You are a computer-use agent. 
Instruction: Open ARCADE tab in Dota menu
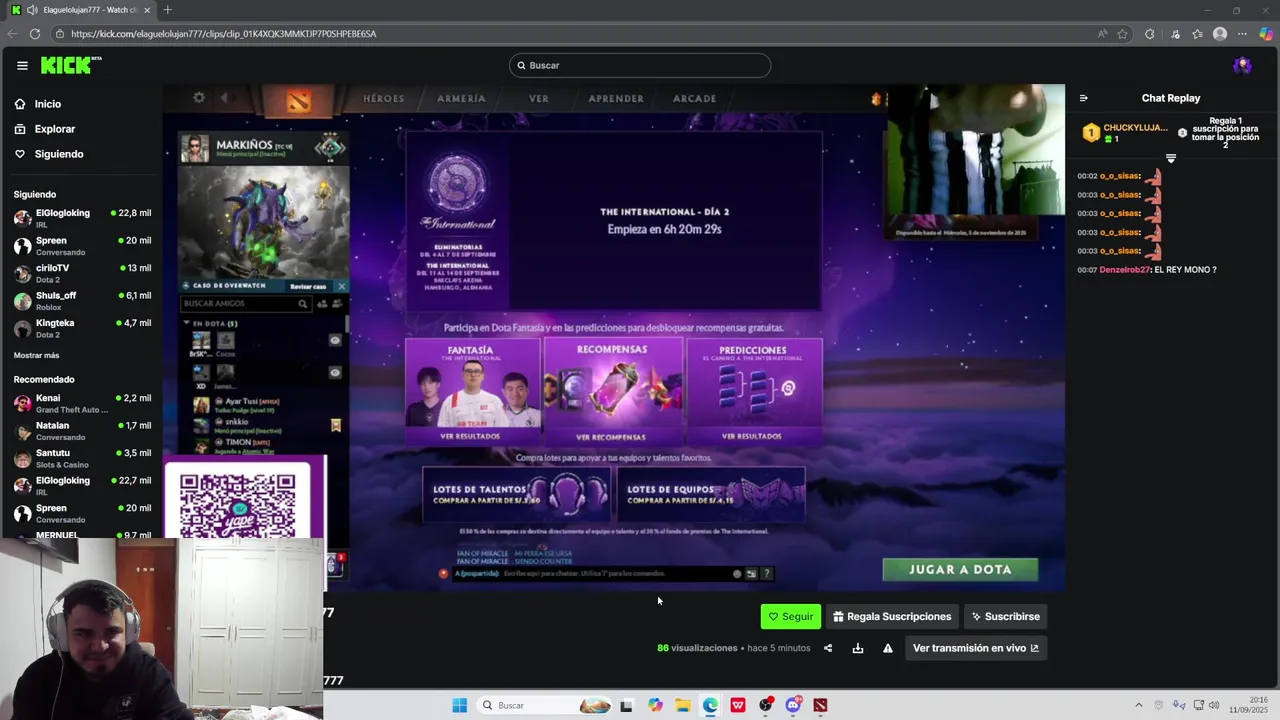[x=694, y=99]
